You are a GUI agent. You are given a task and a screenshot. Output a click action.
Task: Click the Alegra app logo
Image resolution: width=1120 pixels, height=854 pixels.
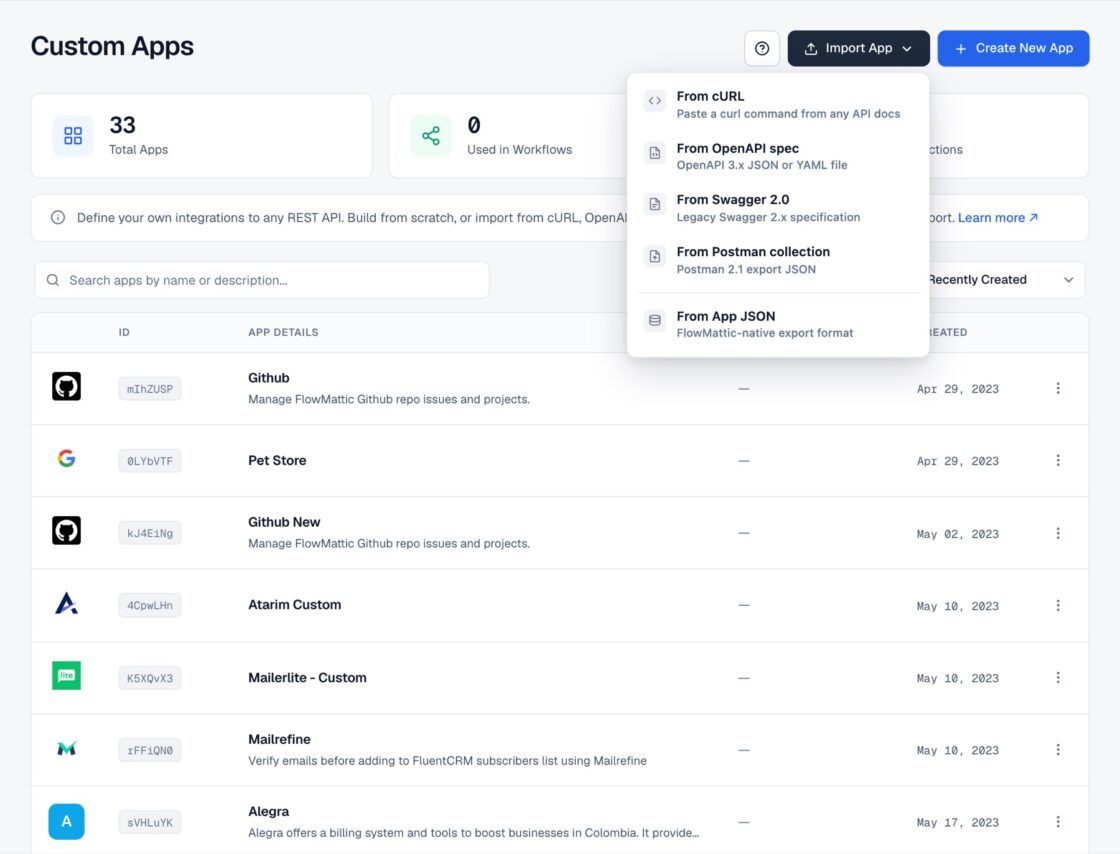[x=66, y=822]
